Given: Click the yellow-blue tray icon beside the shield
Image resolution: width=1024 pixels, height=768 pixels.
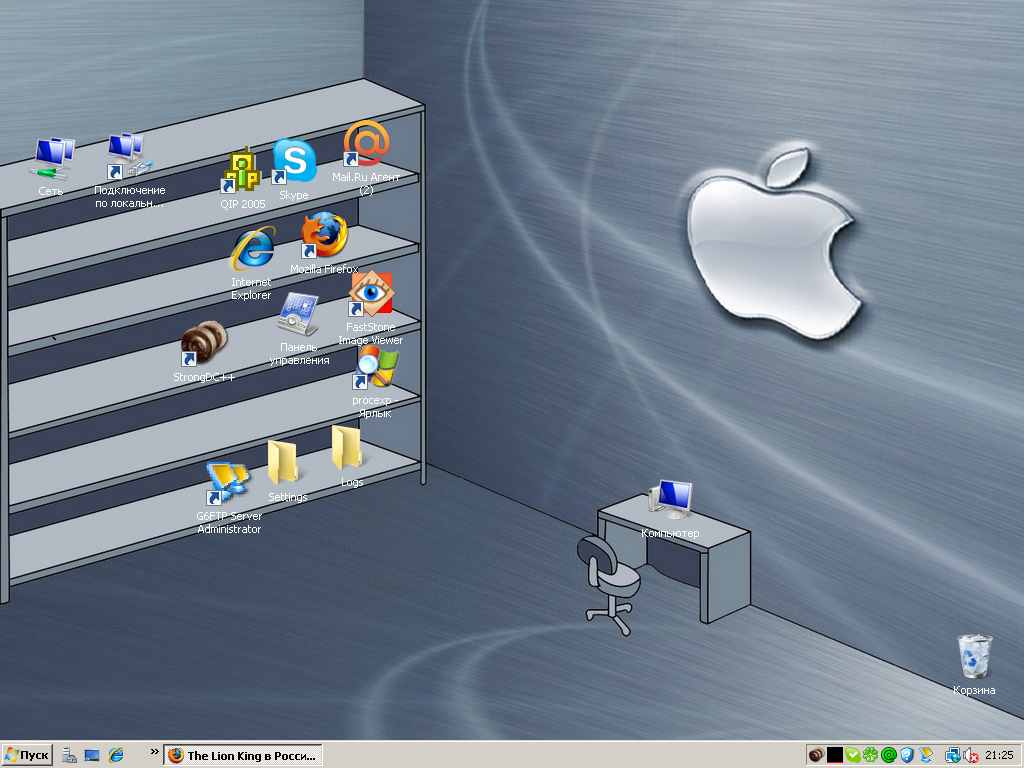Looking at the screenshot, I should tap(926, 756).
